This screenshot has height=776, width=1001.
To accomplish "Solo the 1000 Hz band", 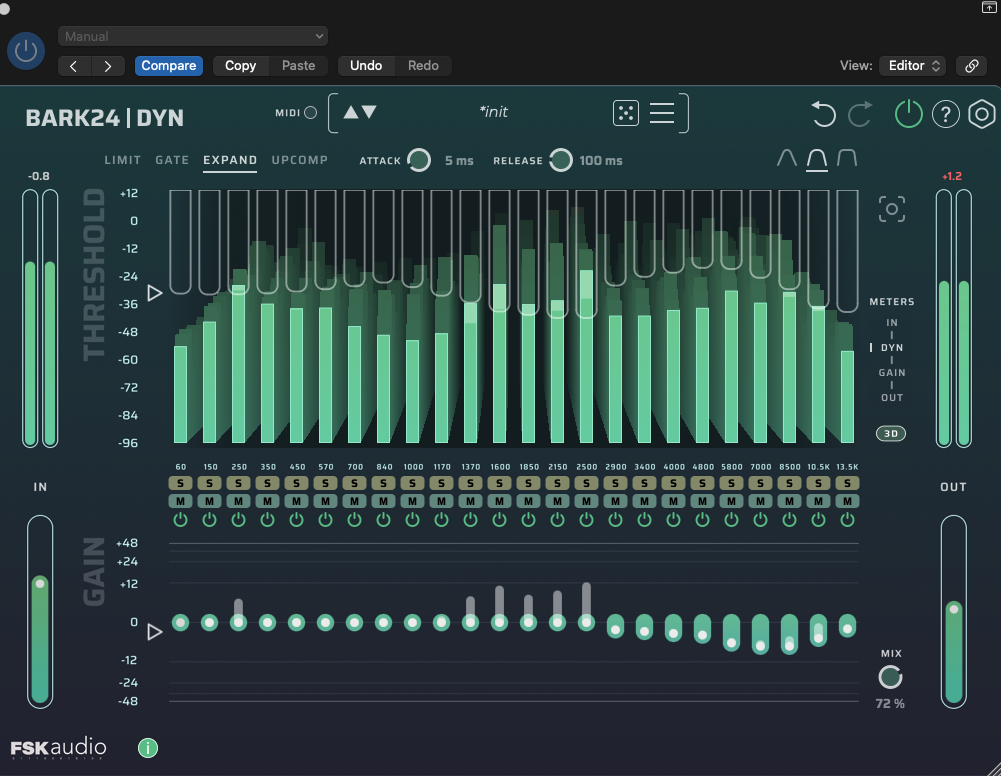I will 412,483.
